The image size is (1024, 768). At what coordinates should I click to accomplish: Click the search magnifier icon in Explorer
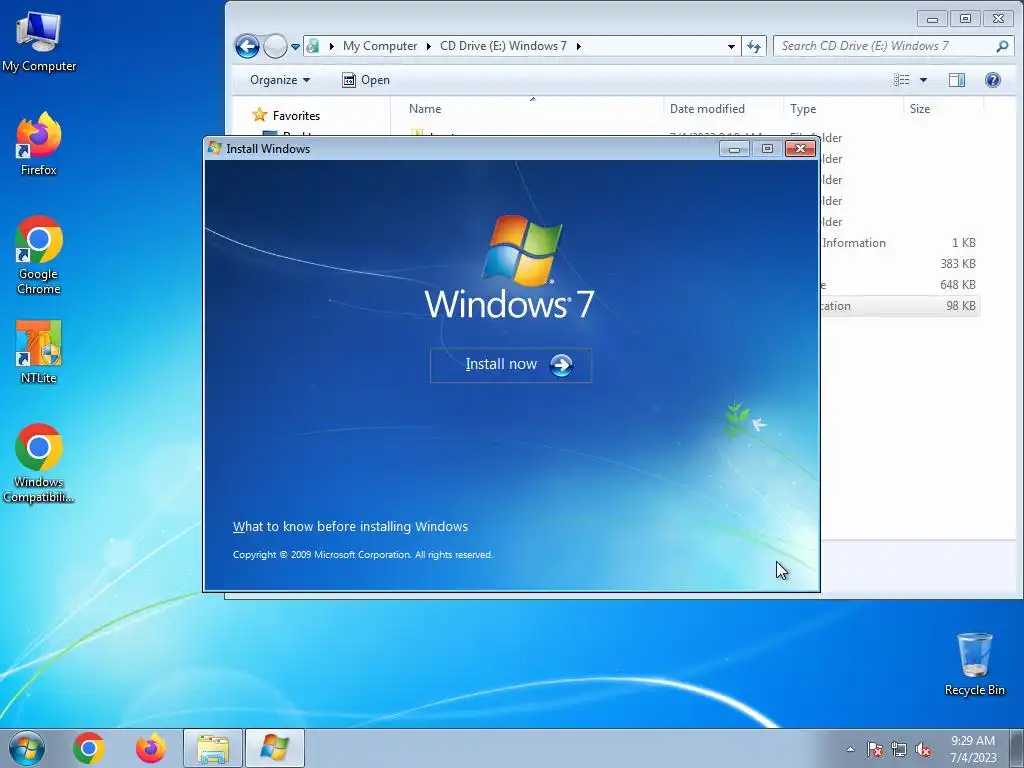(1002, 46)
